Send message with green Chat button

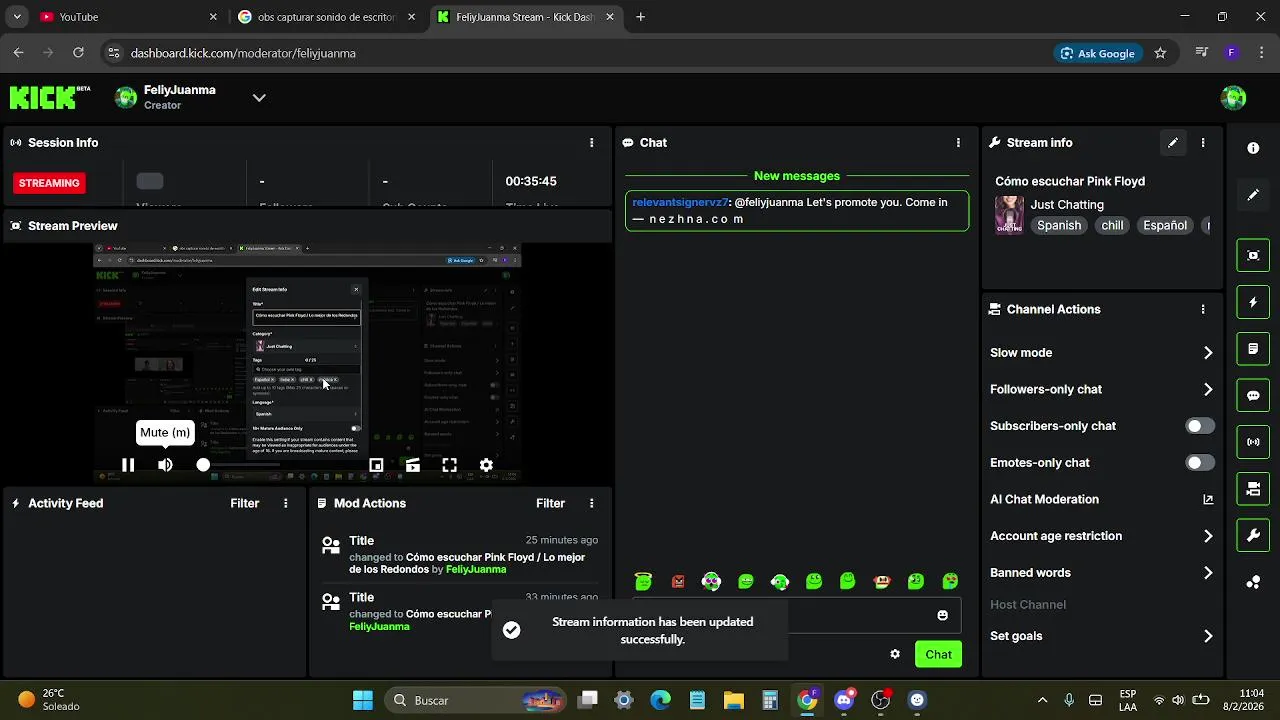point(938,654)
